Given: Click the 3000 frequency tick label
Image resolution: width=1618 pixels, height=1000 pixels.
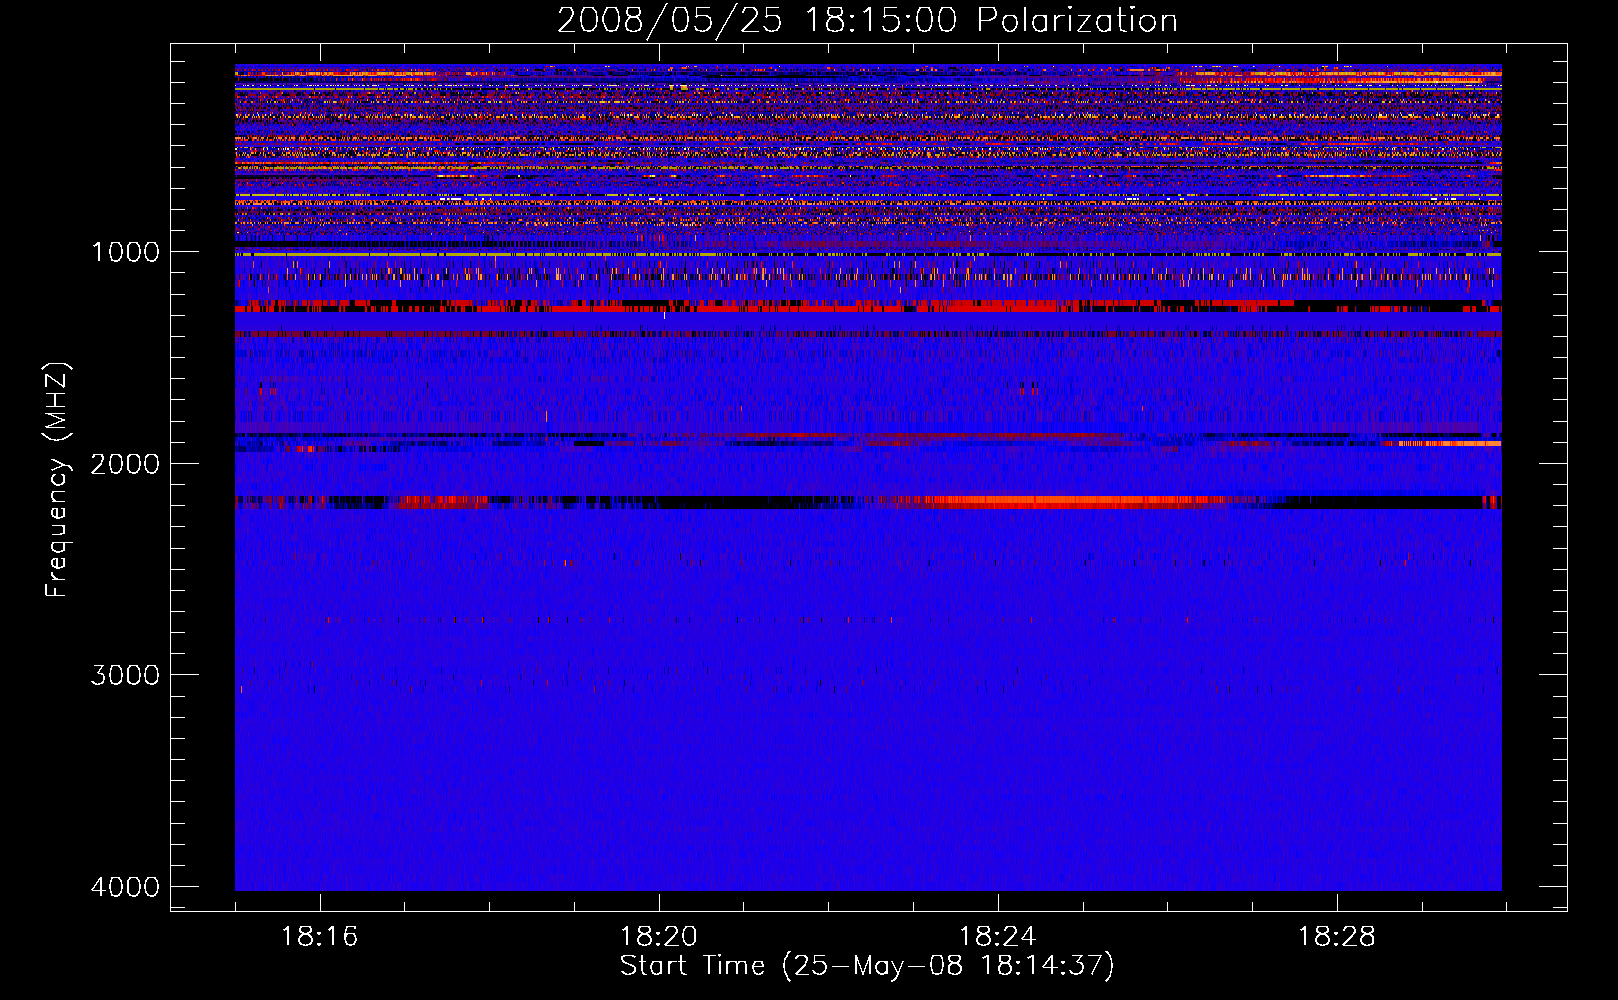Looking at the screenshot, I should coord(125,674).
